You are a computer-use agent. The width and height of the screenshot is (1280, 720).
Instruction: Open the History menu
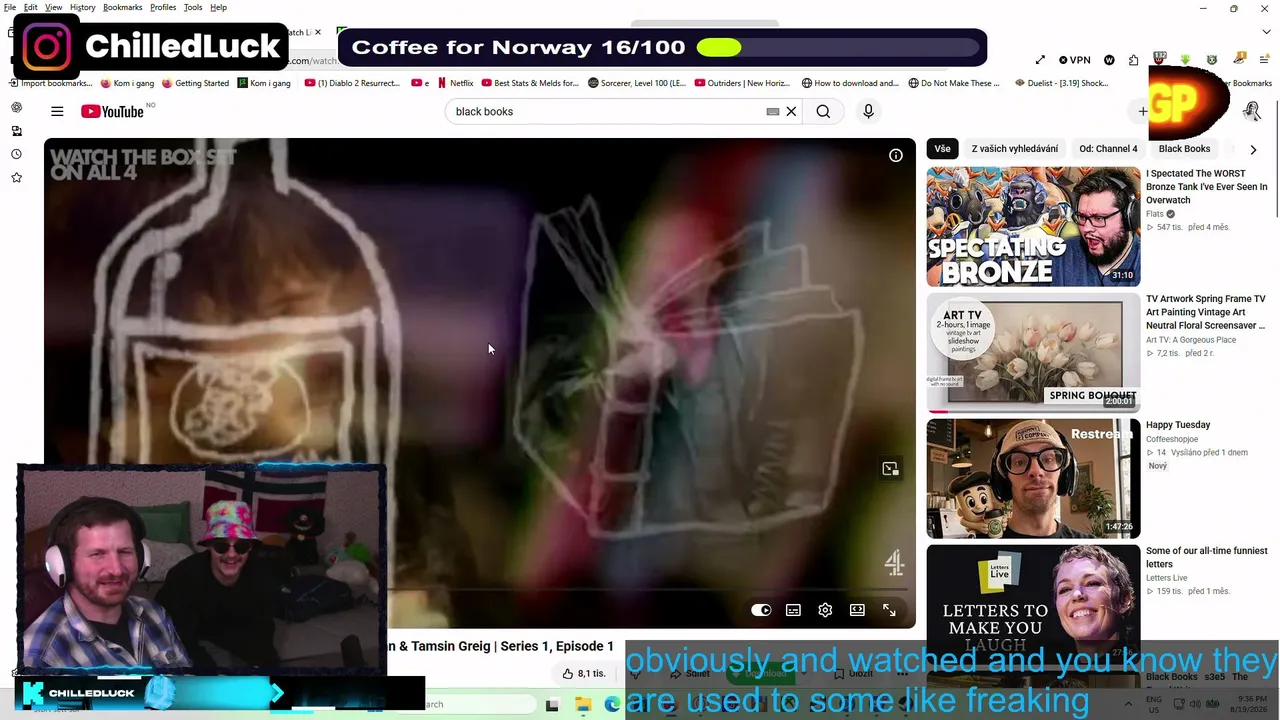click(x=83, y=7)
